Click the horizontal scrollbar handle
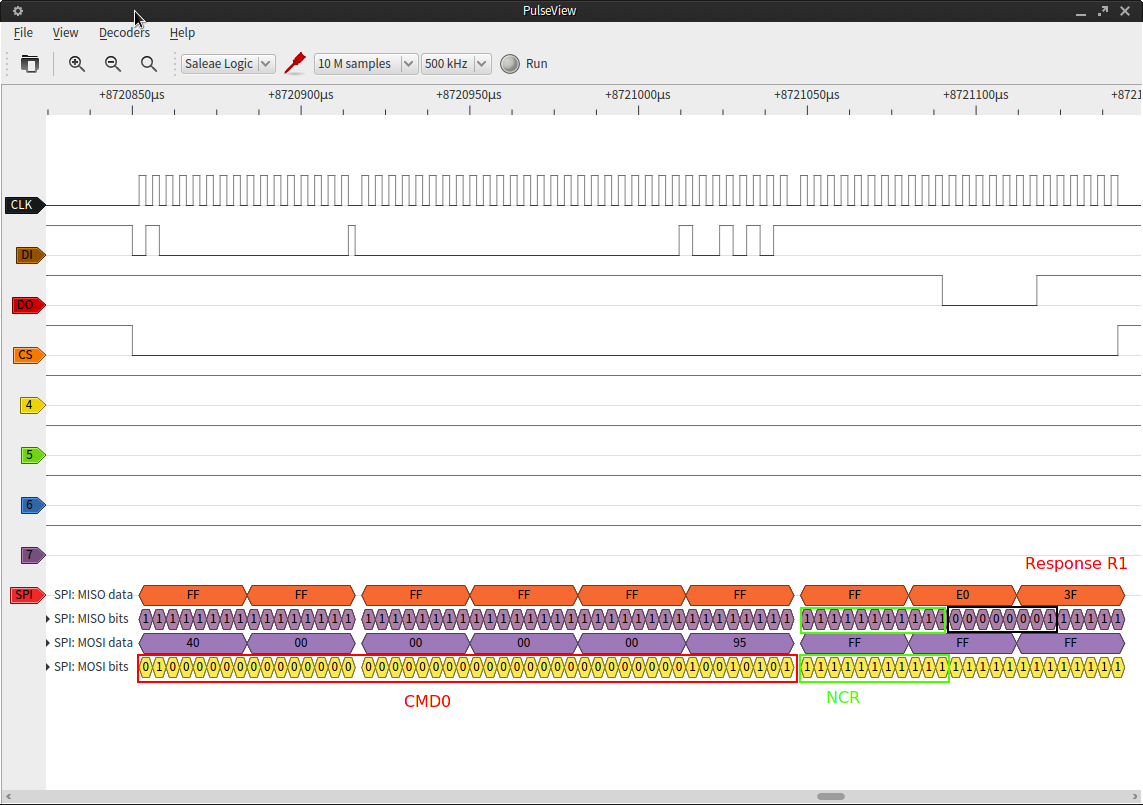The height and width of the screenshot is (805, 1143). [x=830, y=797]
